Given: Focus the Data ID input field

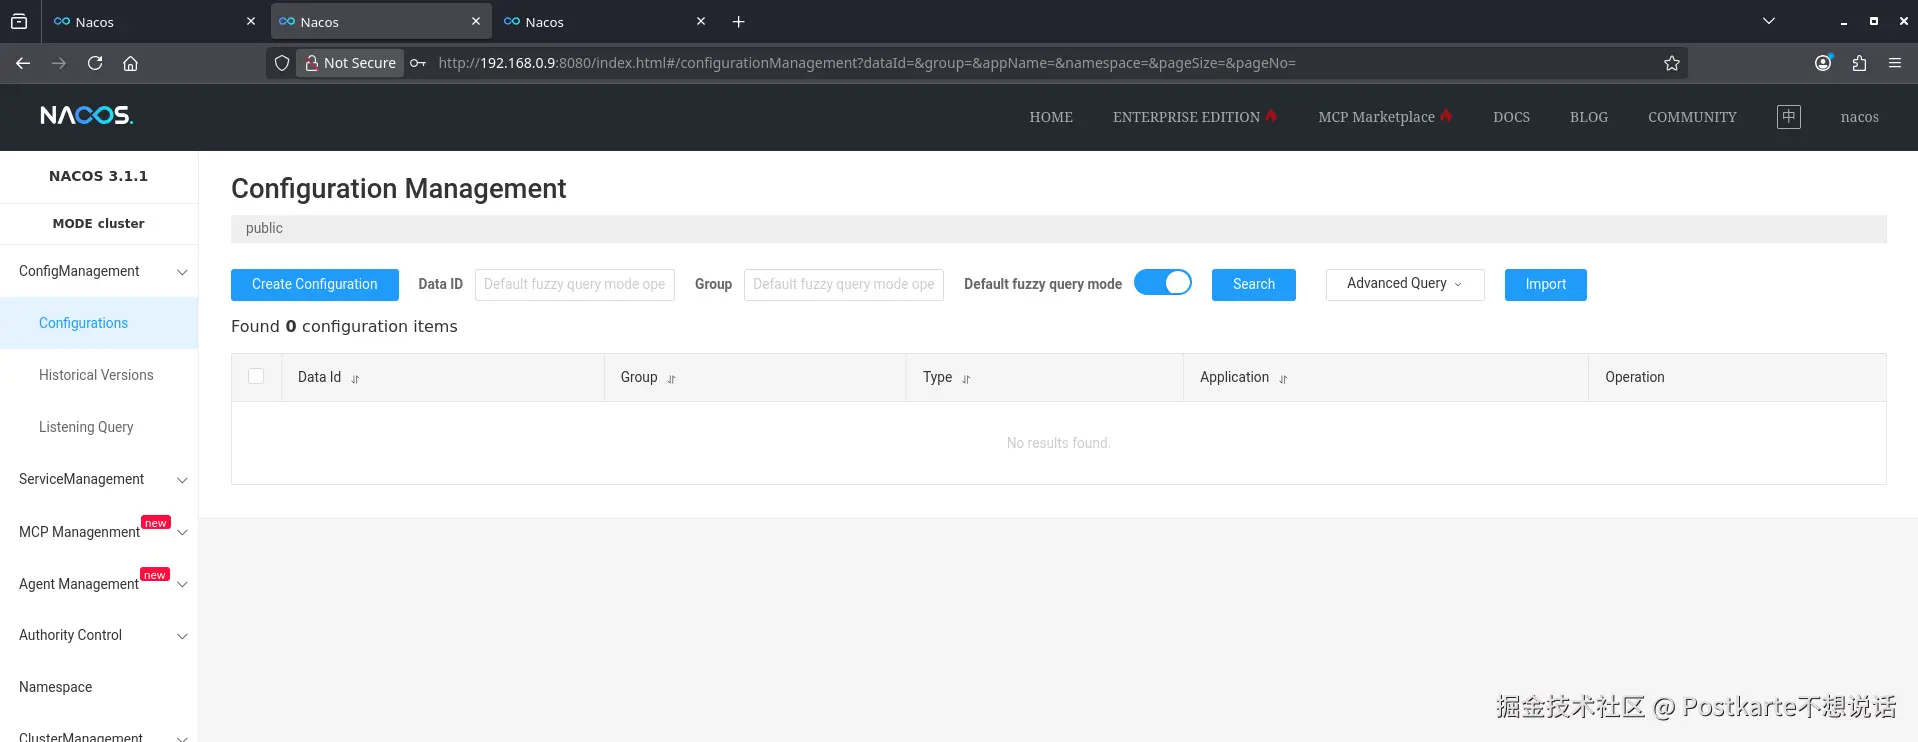Looking at the screenshot, I should pyautogui.click(x=575, y=284).
